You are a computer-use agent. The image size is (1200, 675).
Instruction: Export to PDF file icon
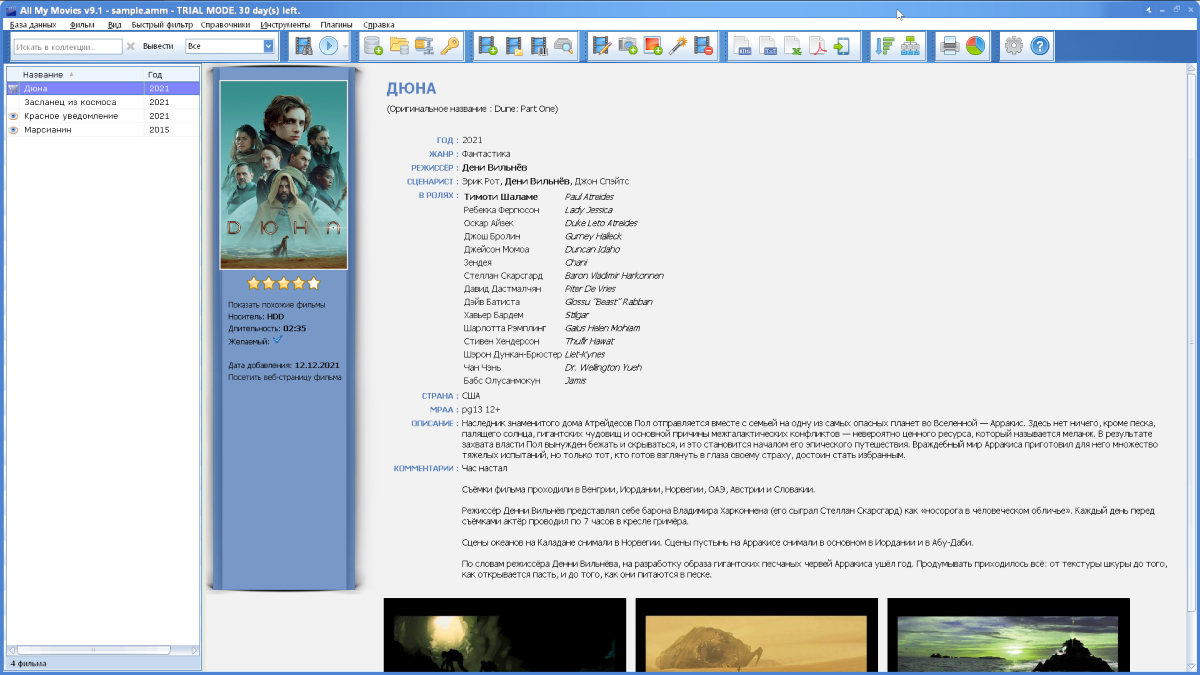pyautogui.click(x=818, y=46)
